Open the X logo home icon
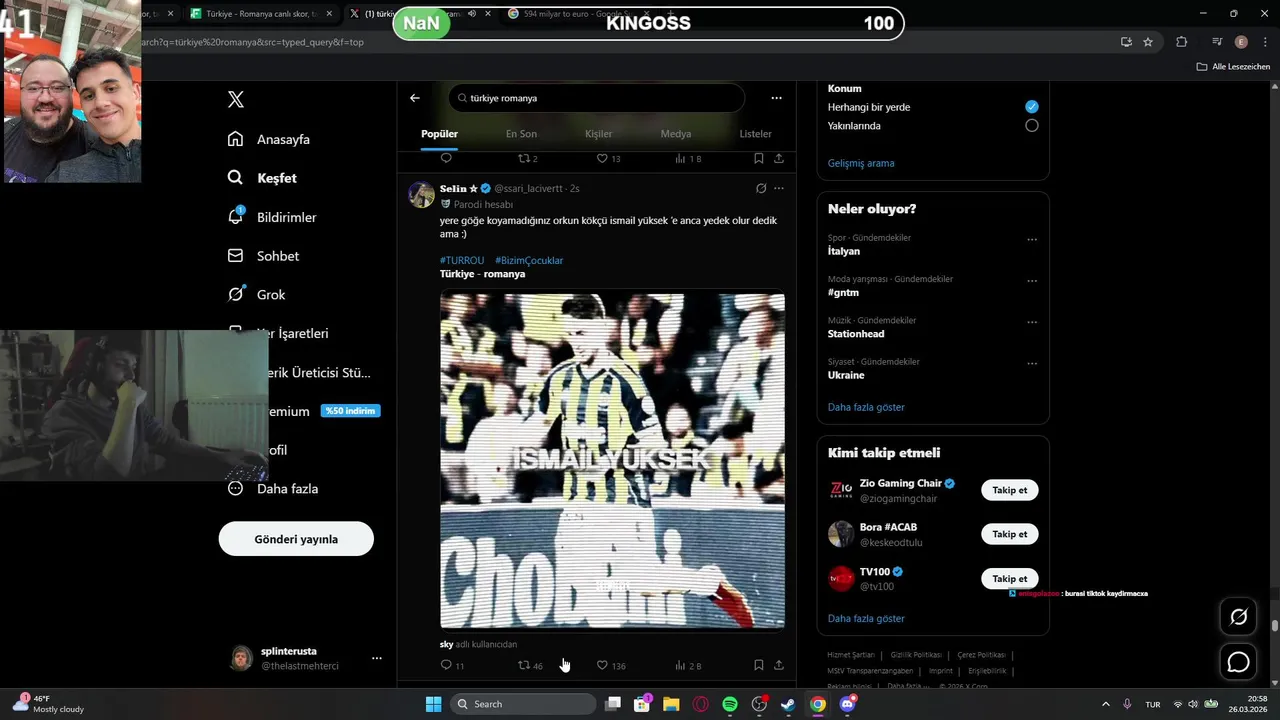Image resolution: width=1280 pixels, height=720 pixels. (236, 99)
